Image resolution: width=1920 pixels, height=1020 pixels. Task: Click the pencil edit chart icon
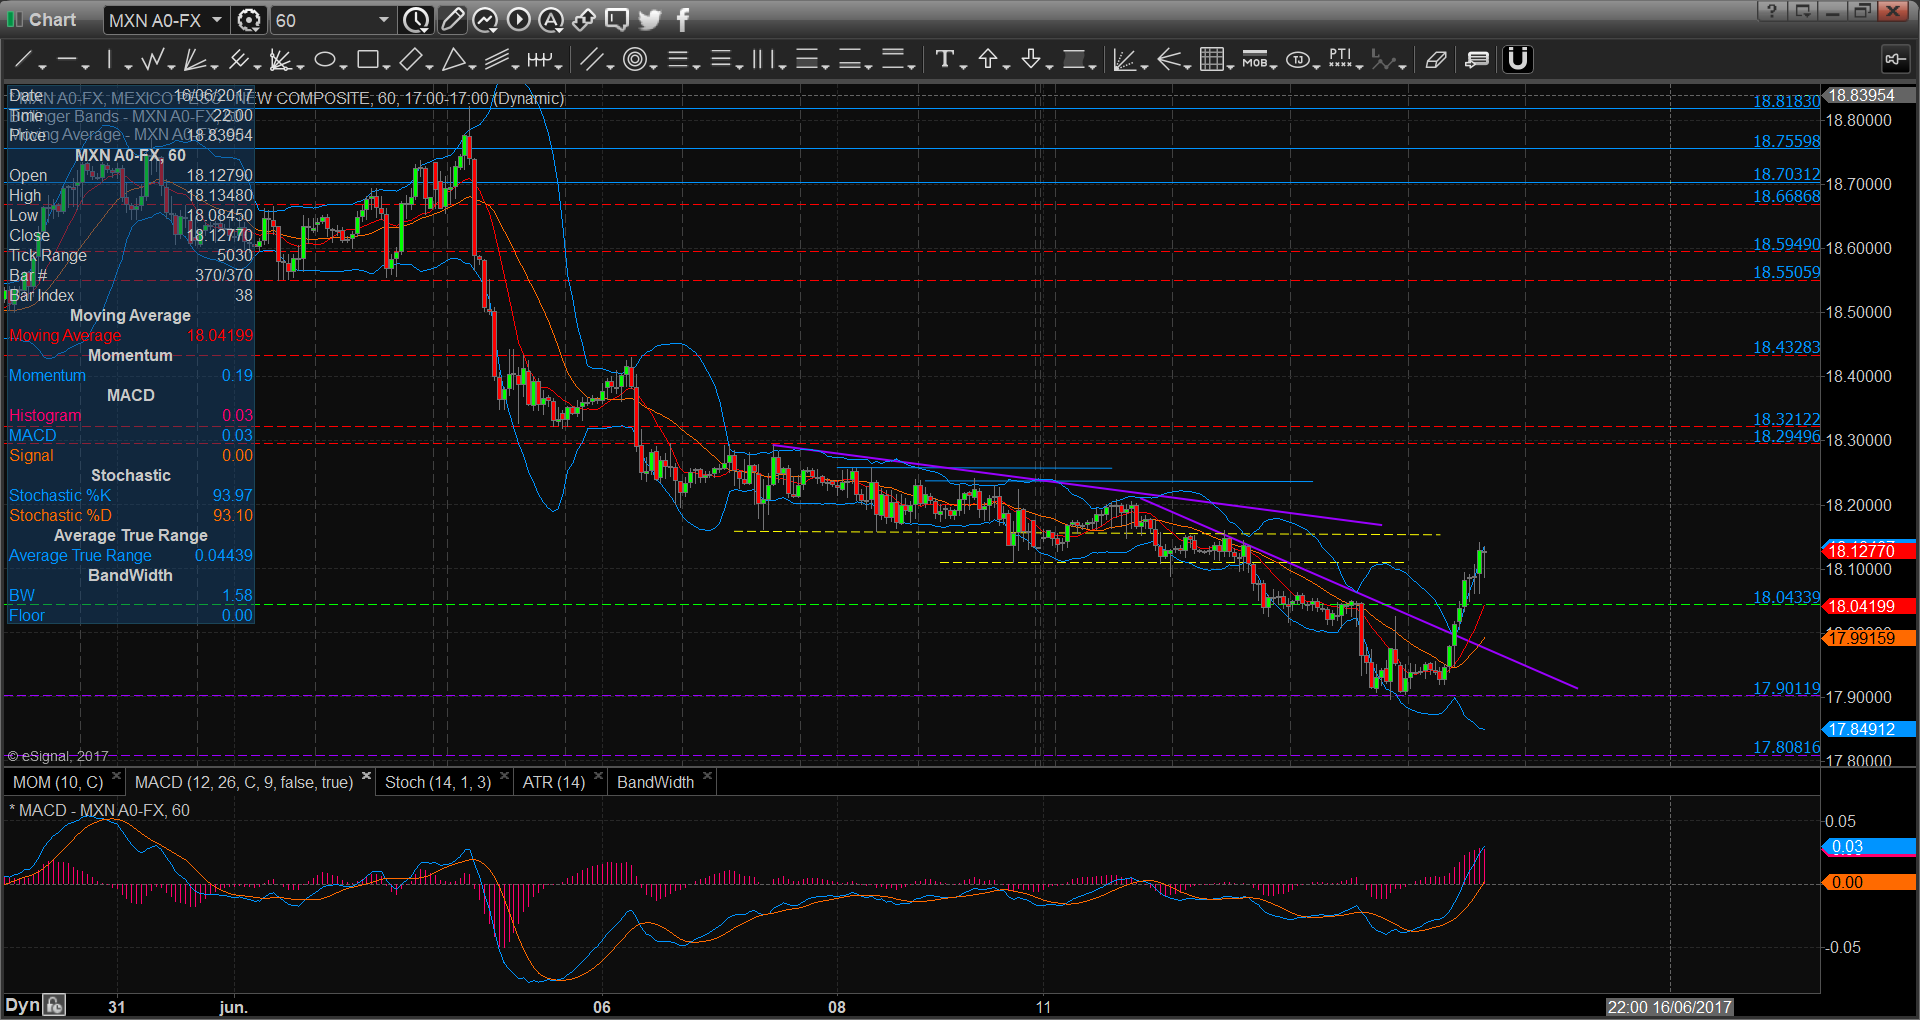pyautogui.click(x=452, y=19)
